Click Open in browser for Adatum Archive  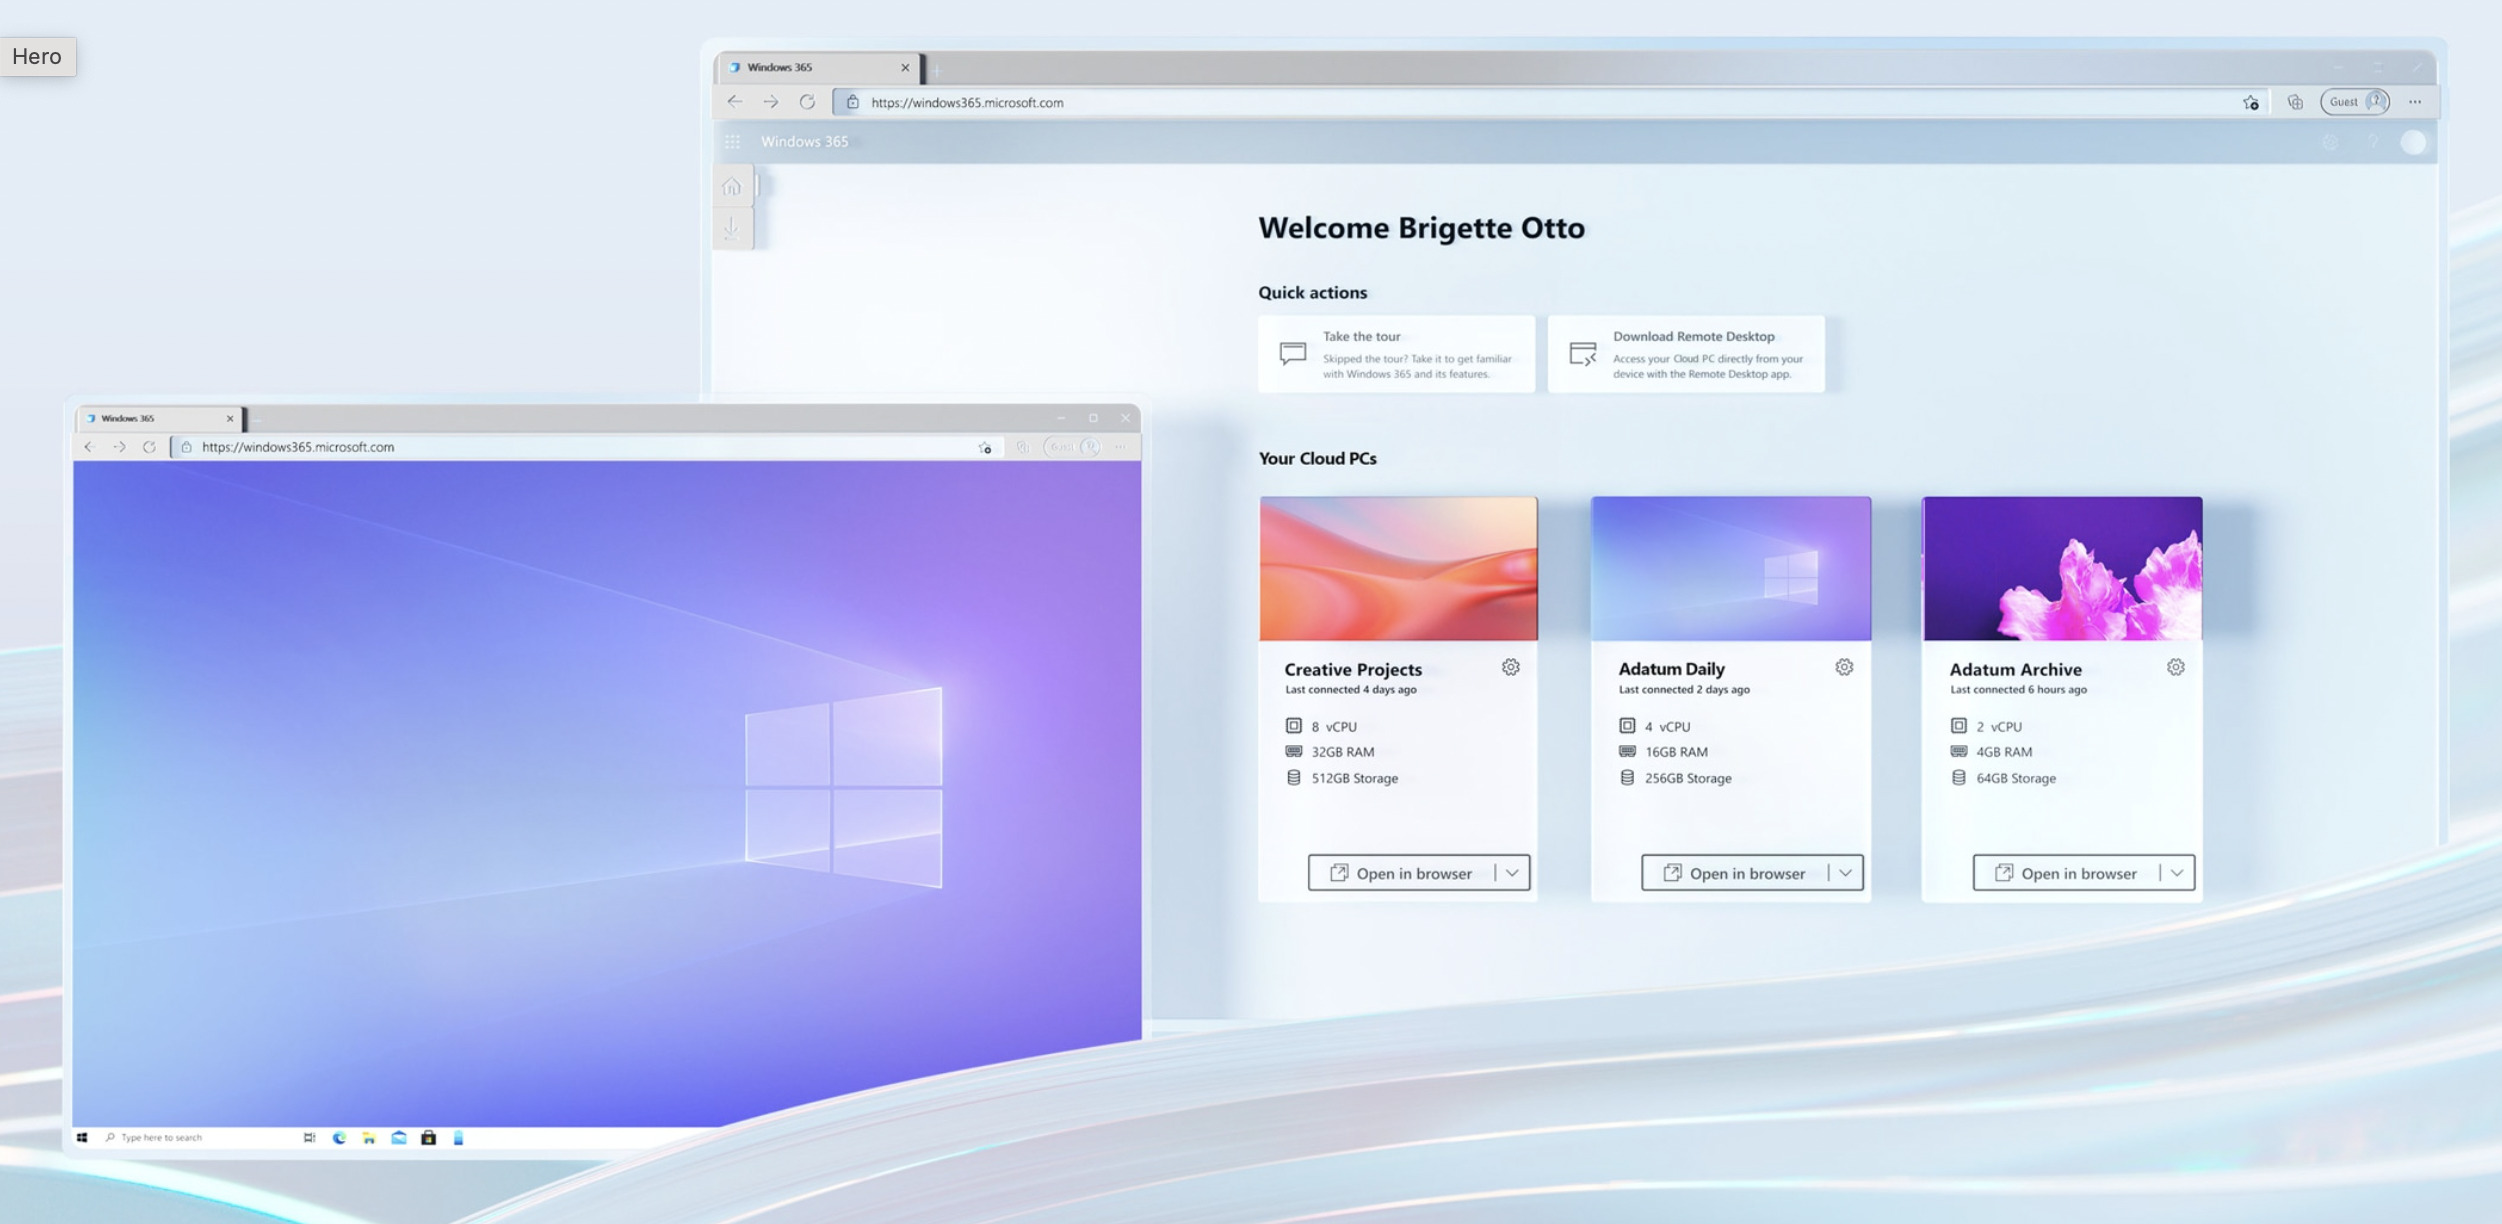point(2066,873)
